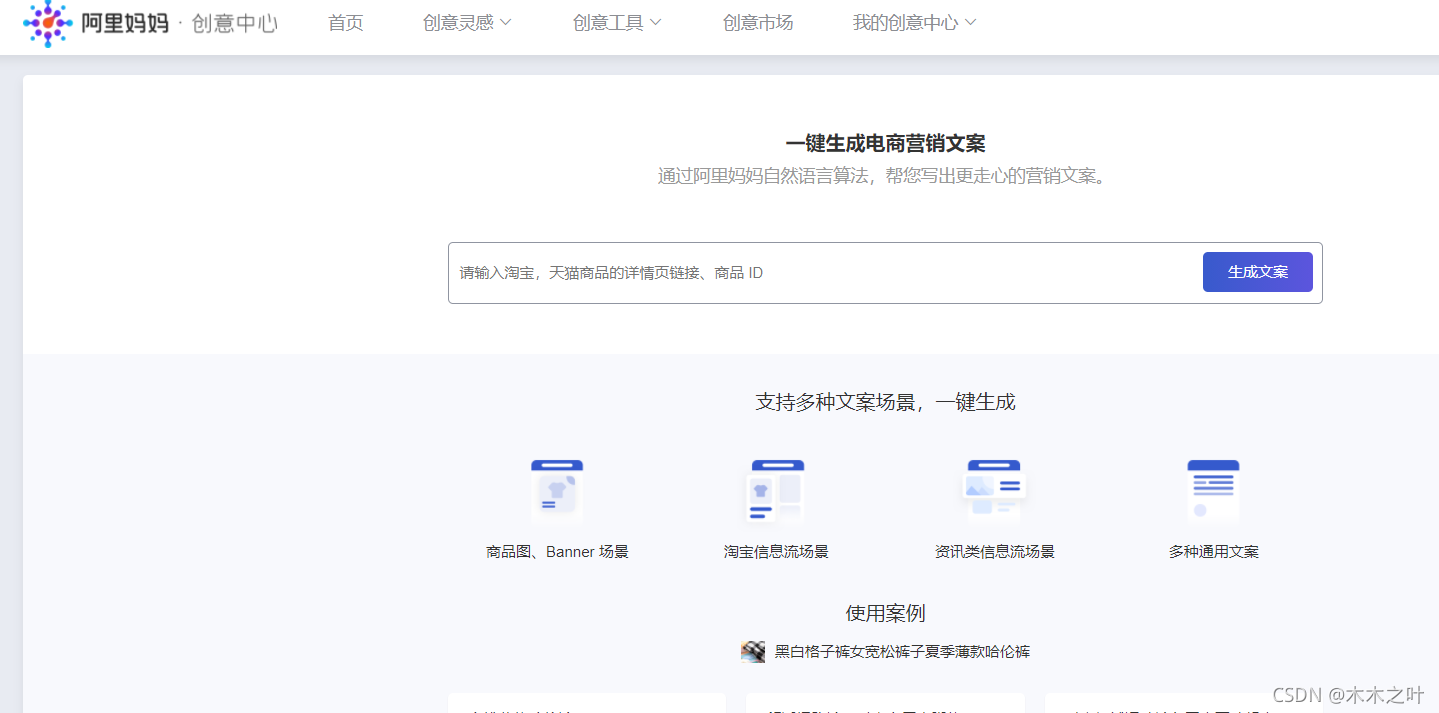Click the 商品图、Banner 场景 label

(x=557, y=552)
